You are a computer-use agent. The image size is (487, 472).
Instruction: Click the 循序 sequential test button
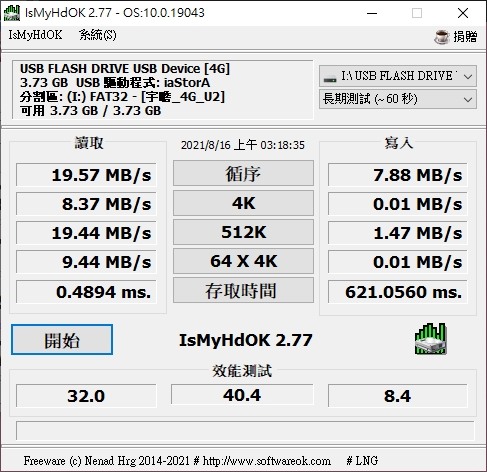243,173
